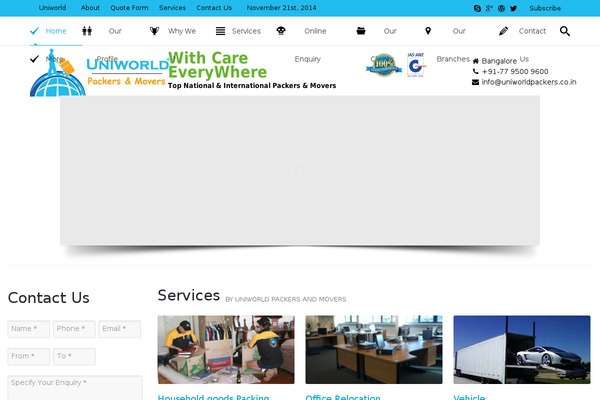
Task: Click the home icon beside Bangalore
Action: point(476,61)
